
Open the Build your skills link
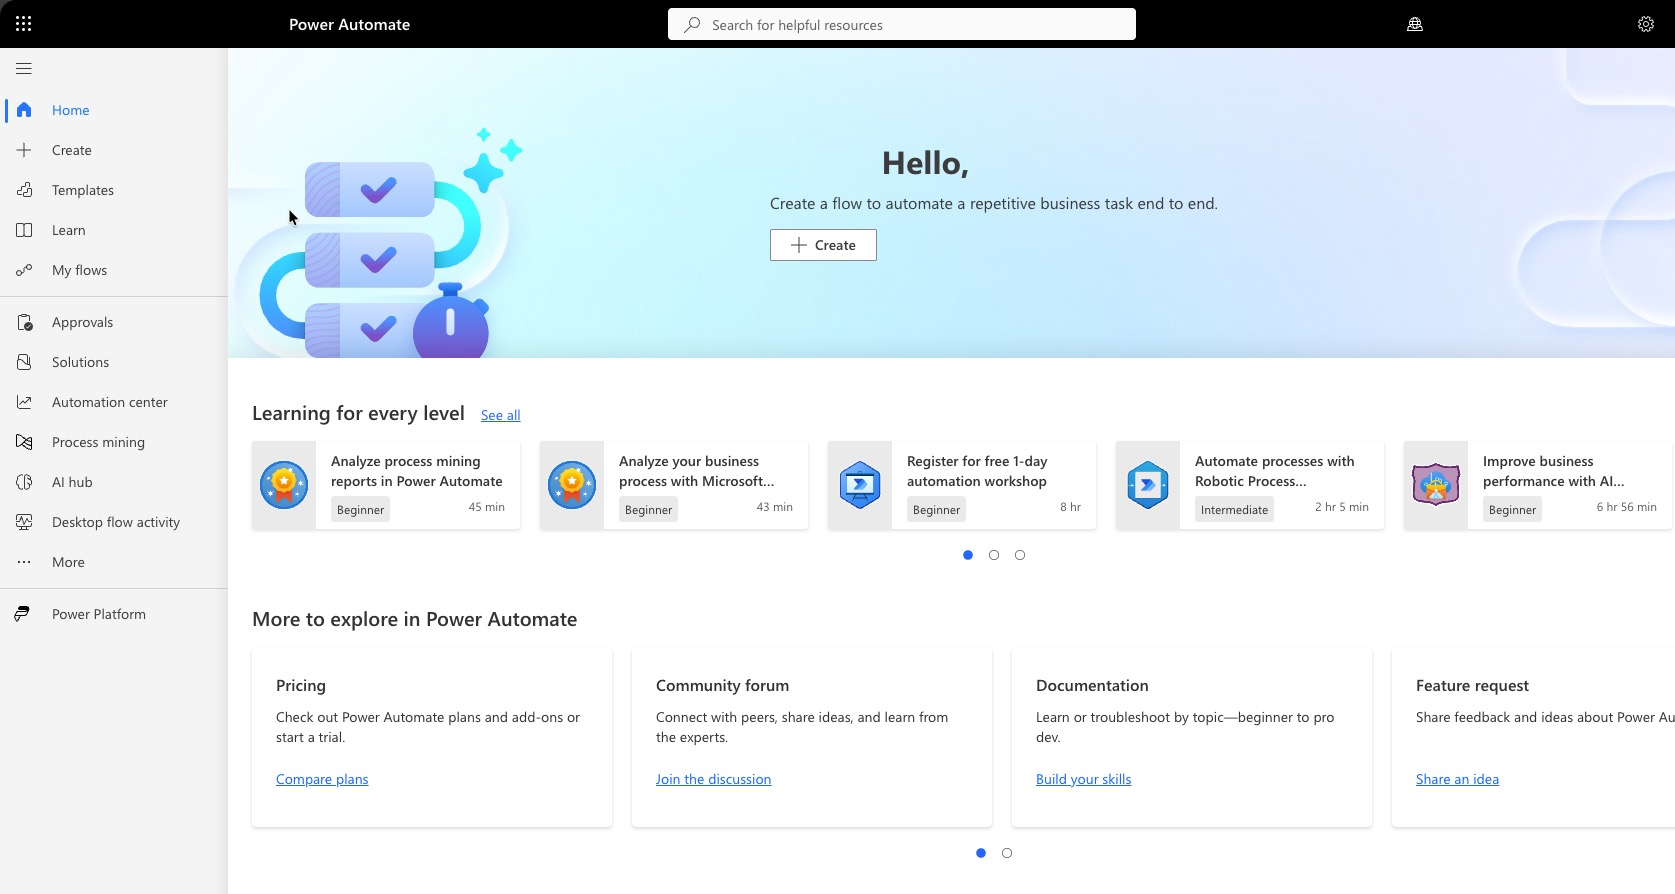pos(1083,779)
